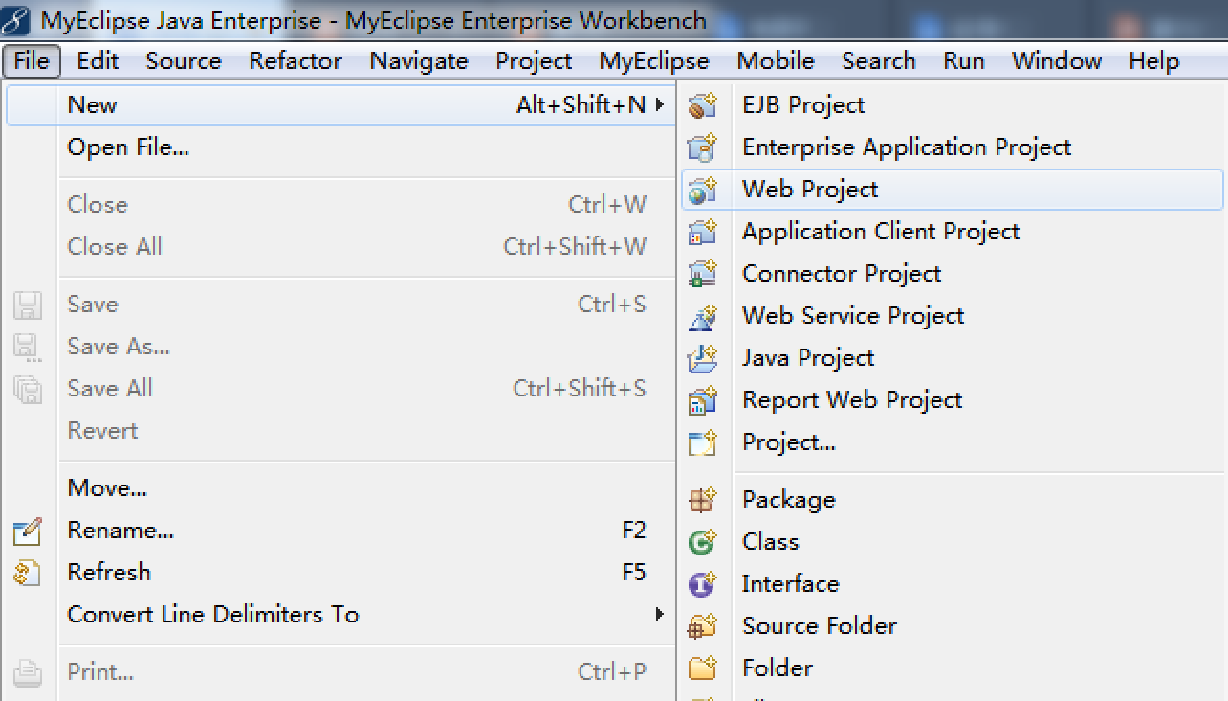The image size is (1228, 701).
Task: Open the MyEclipse menu
Action: [x=654, y=61]
